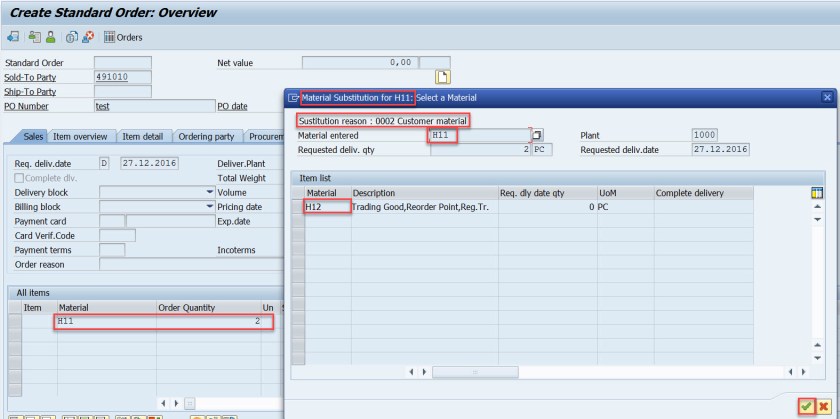Click far-right right arrow of Item list scrollbar
The height and width of the screenshot is (419, 840).
[804, 372]
